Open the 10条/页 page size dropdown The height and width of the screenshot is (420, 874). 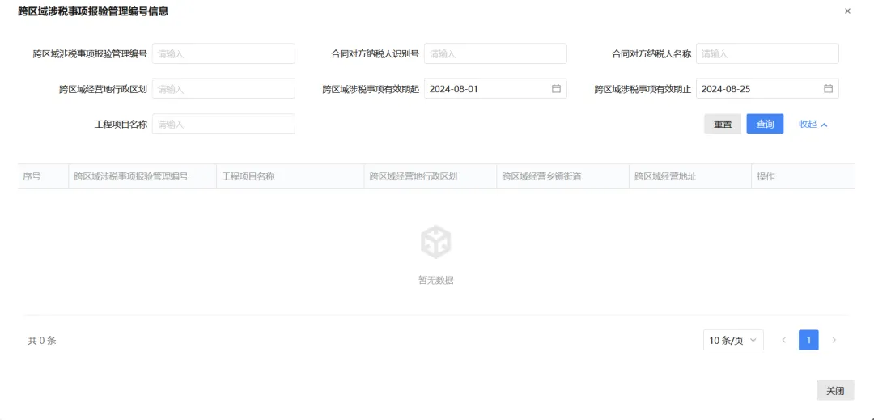(733, 340)
